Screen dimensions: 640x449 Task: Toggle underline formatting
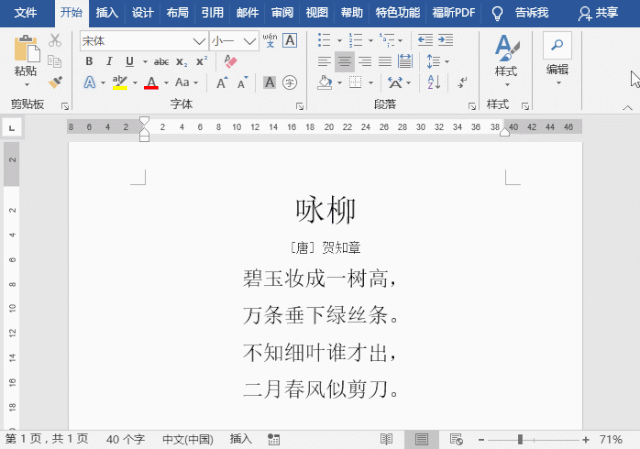(x=129, y=62)
